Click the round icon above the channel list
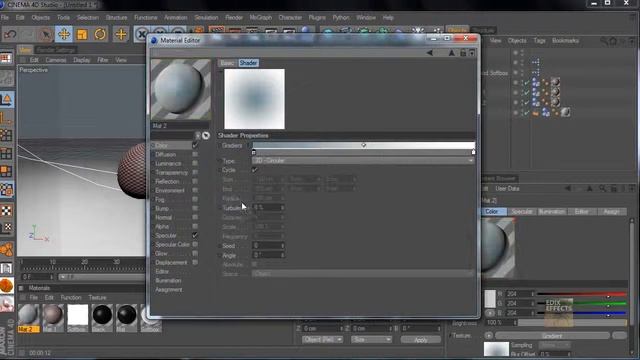 (x=206, y=136)
